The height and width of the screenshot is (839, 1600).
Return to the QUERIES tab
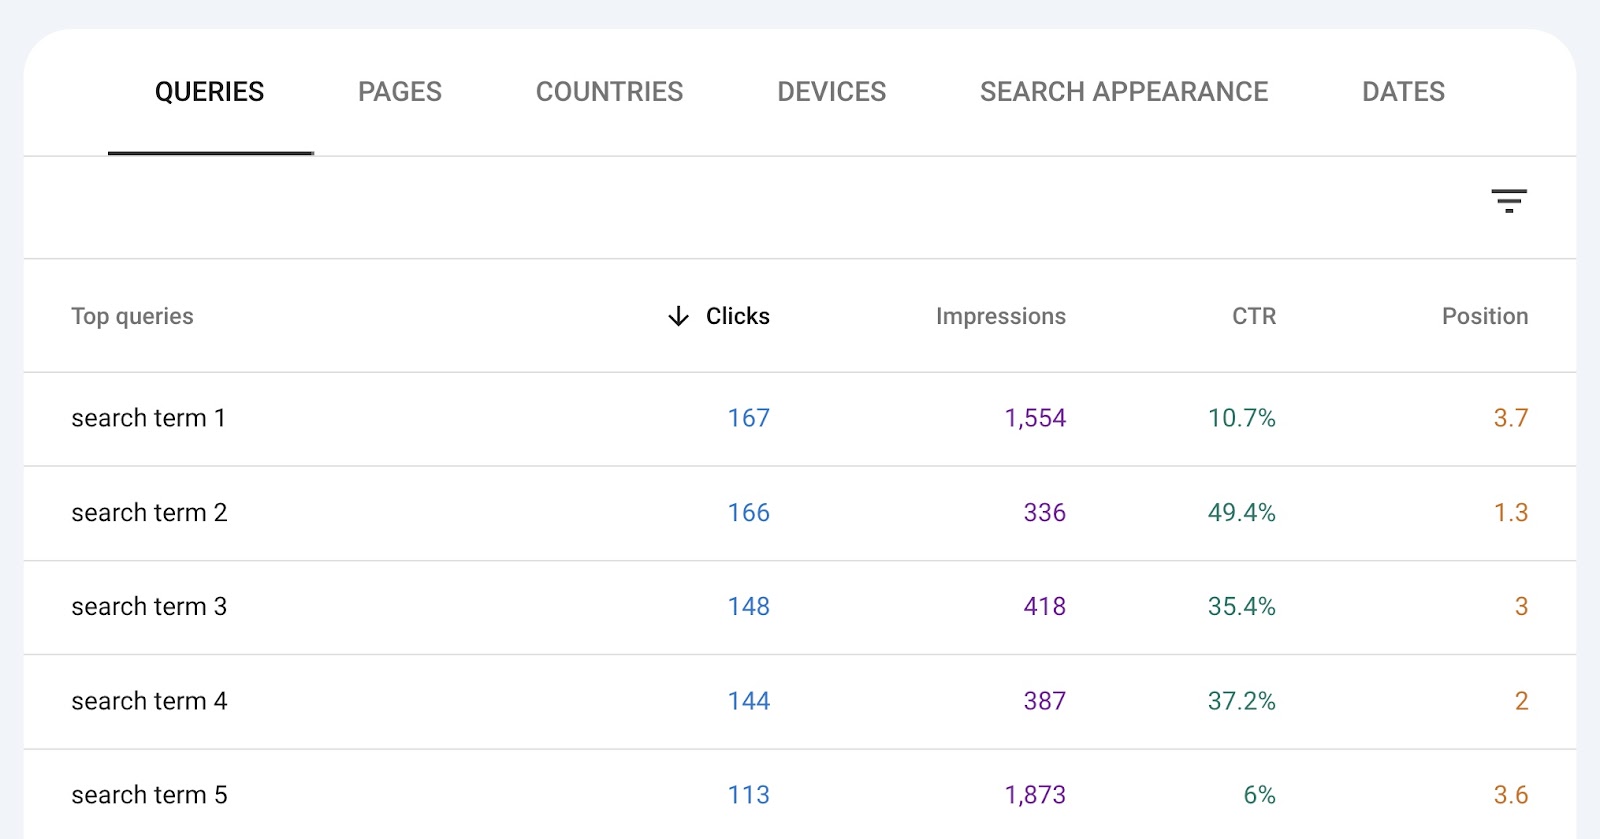point(209,91)
